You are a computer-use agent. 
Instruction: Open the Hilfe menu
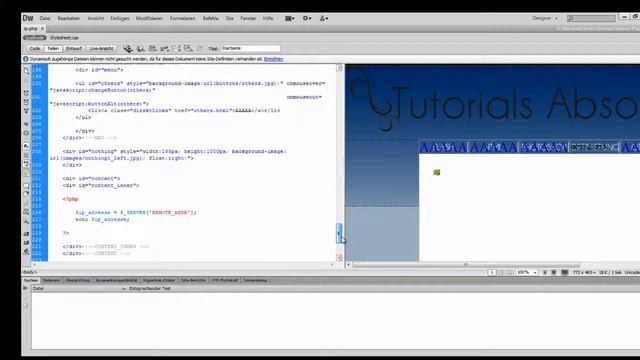268,18
